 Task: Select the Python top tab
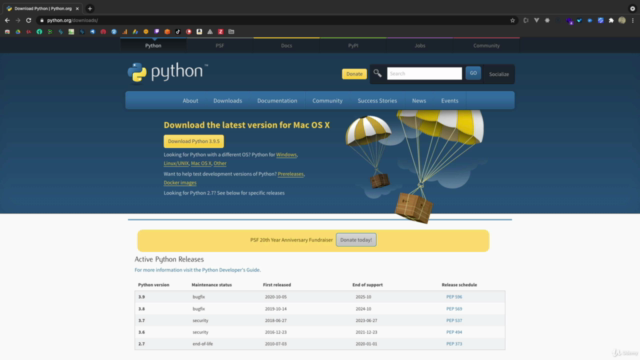(153, 46)
